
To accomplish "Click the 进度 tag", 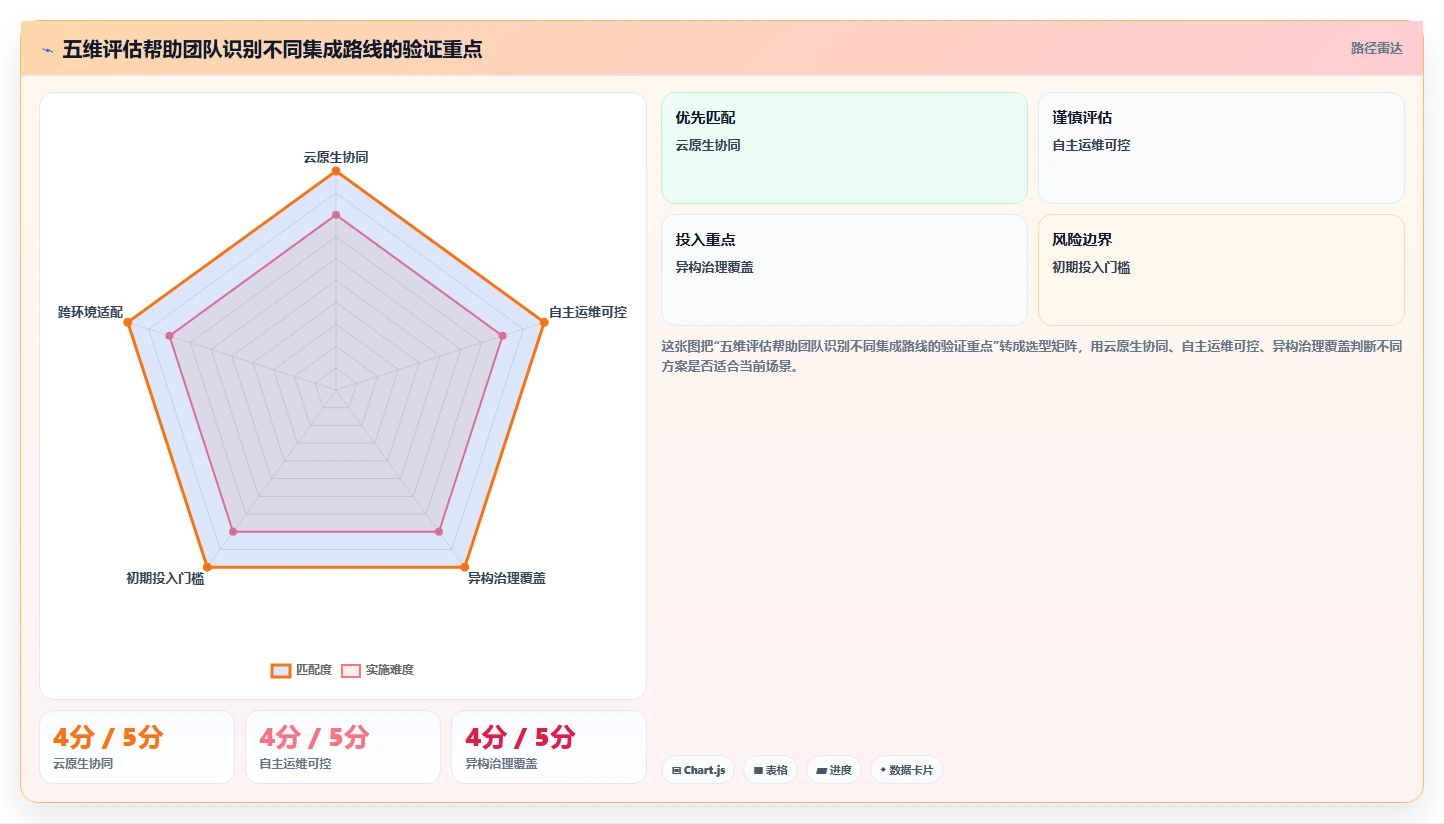I will [833, 770].
